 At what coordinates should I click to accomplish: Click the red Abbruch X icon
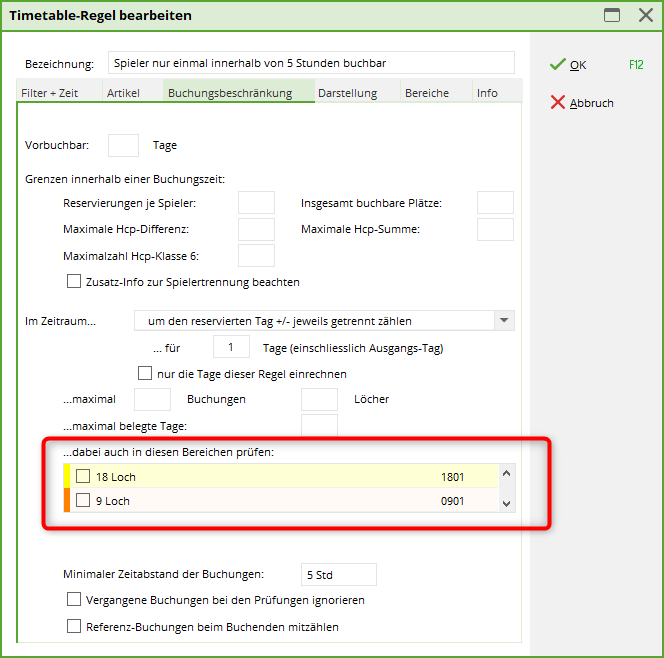click(557, 103)
